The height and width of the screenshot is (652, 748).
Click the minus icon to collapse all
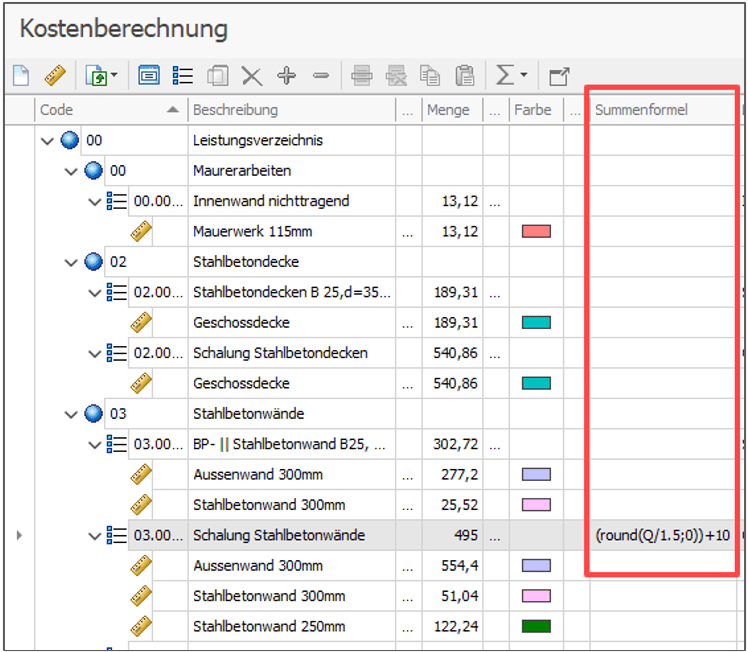click(320, 75)
